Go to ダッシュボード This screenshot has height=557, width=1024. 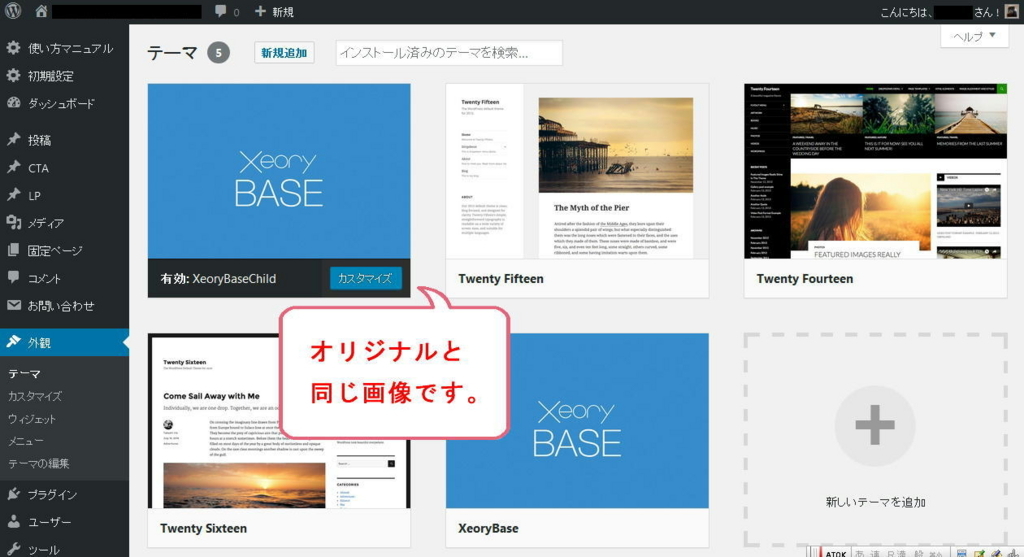[x=61, y=103]
